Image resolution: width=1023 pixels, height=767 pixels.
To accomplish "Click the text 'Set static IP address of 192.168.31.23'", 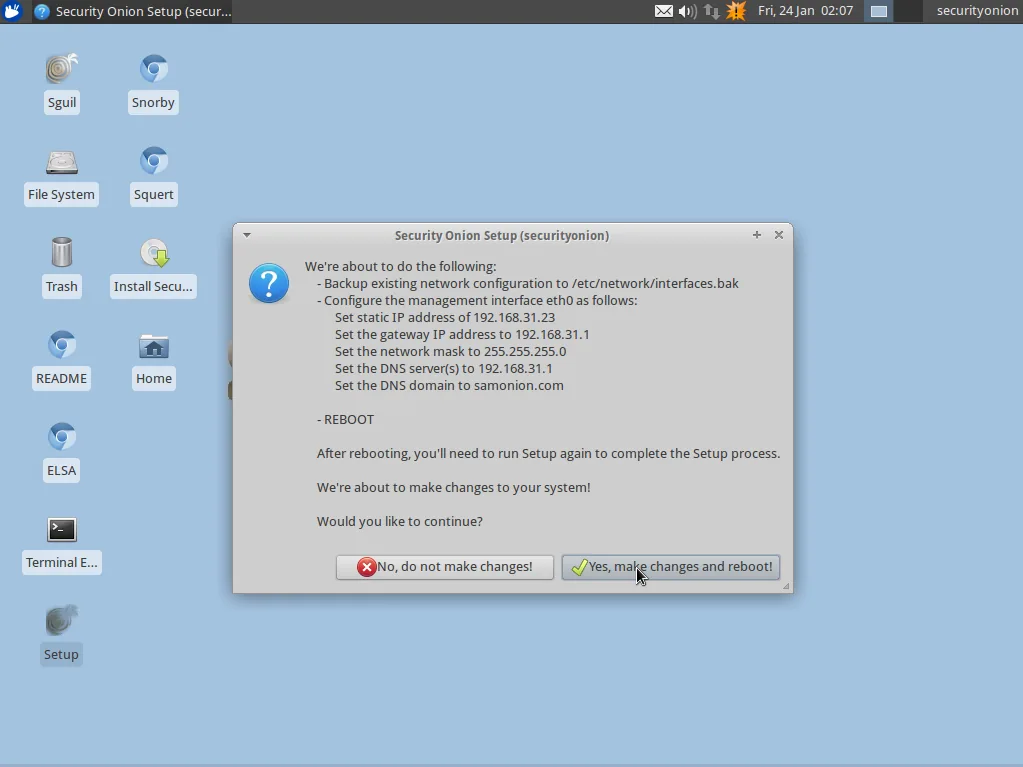I will (445, 318).
